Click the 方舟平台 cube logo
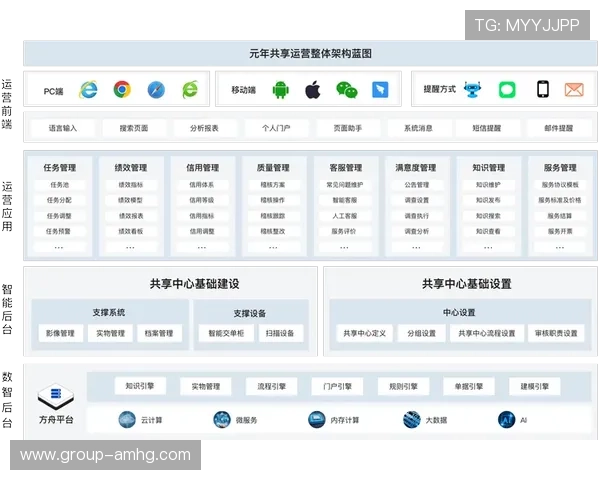 point(56,397)
